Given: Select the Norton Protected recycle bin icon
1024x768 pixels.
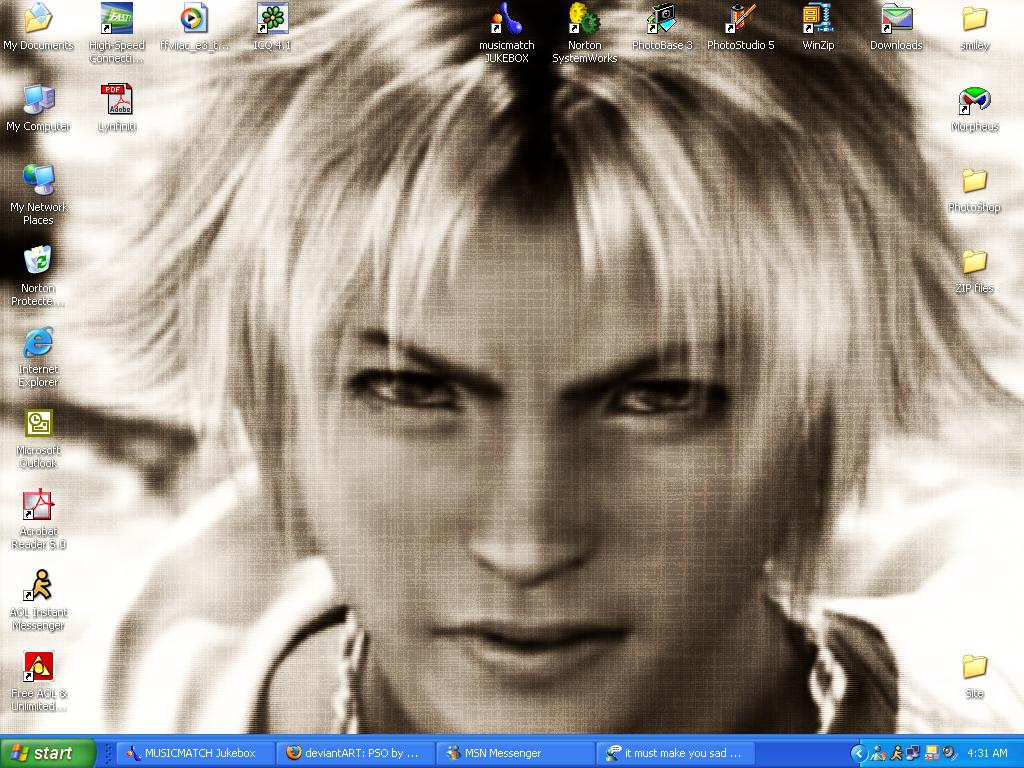Looking at the screenshot, I should [39, 261].
